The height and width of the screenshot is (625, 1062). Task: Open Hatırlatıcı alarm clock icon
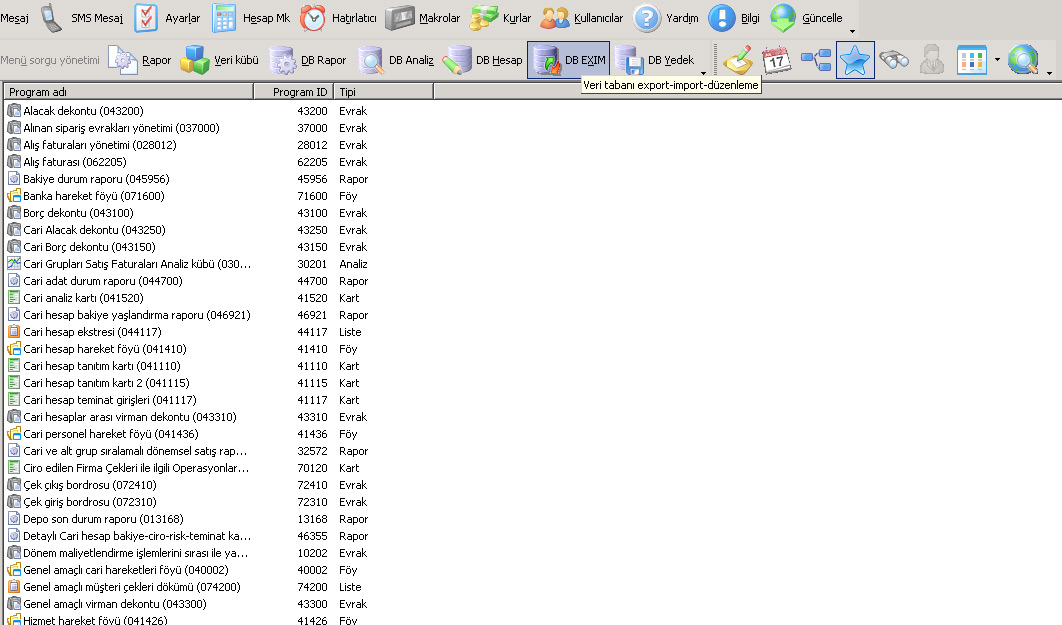click(x=312, y=18)
